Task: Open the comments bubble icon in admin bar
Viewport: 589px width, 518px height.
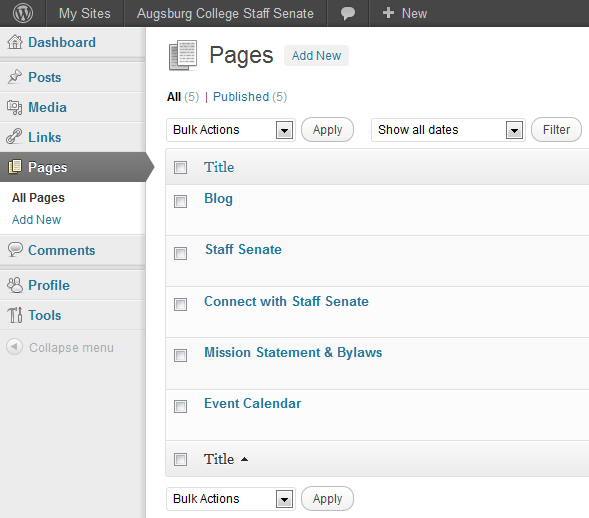Action: (x=347, y=14)
